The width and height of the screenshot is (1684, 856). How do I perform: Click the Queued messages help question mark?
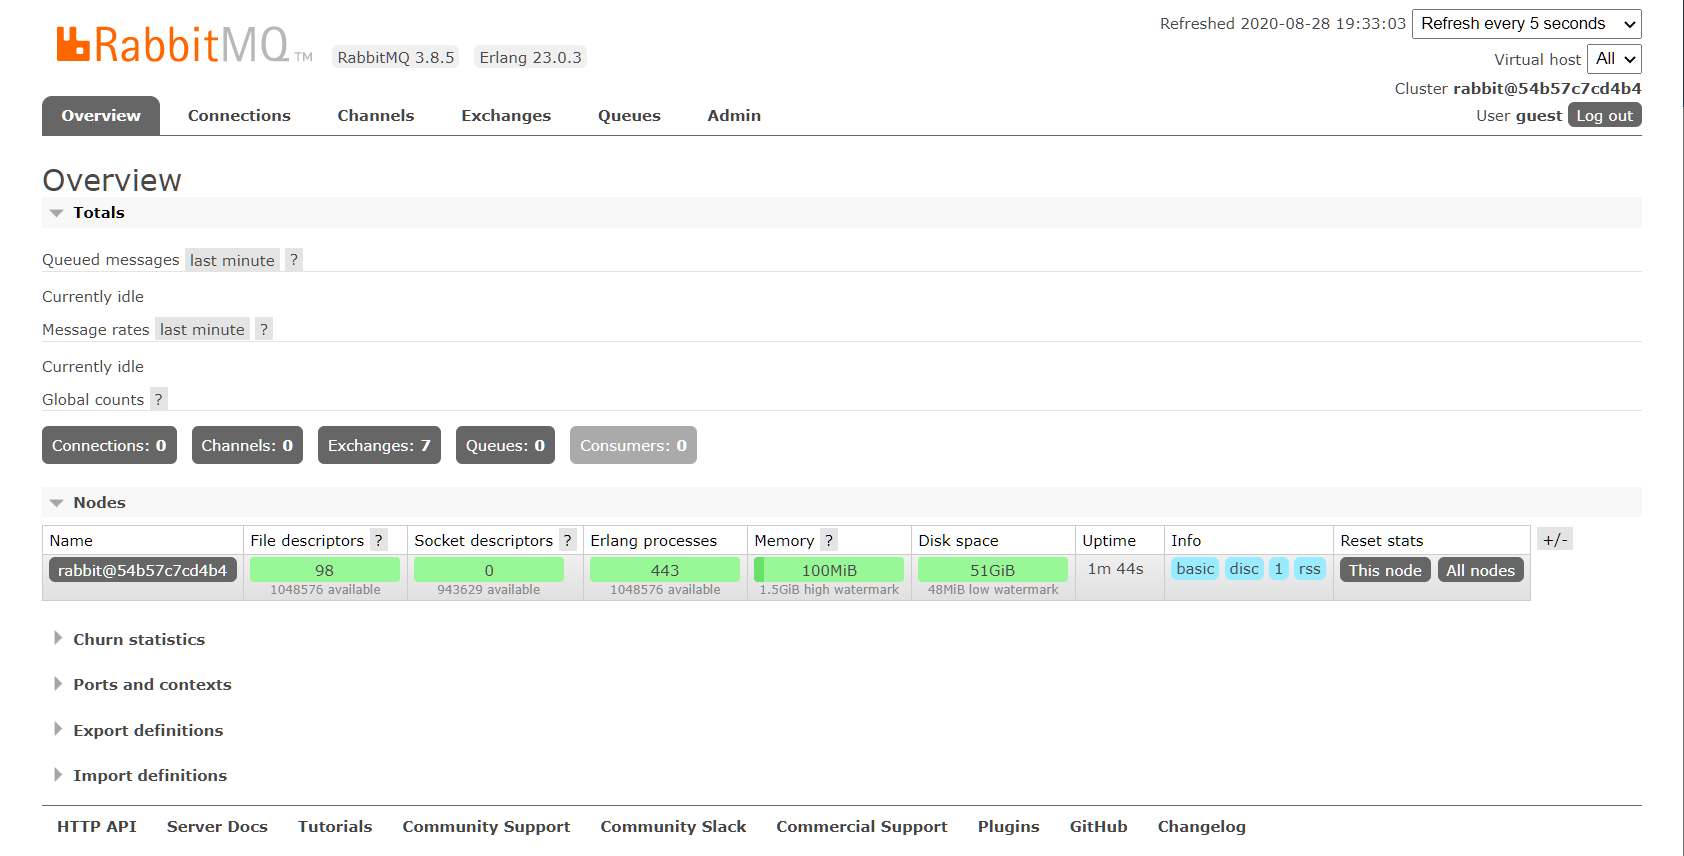coord(293,260)
